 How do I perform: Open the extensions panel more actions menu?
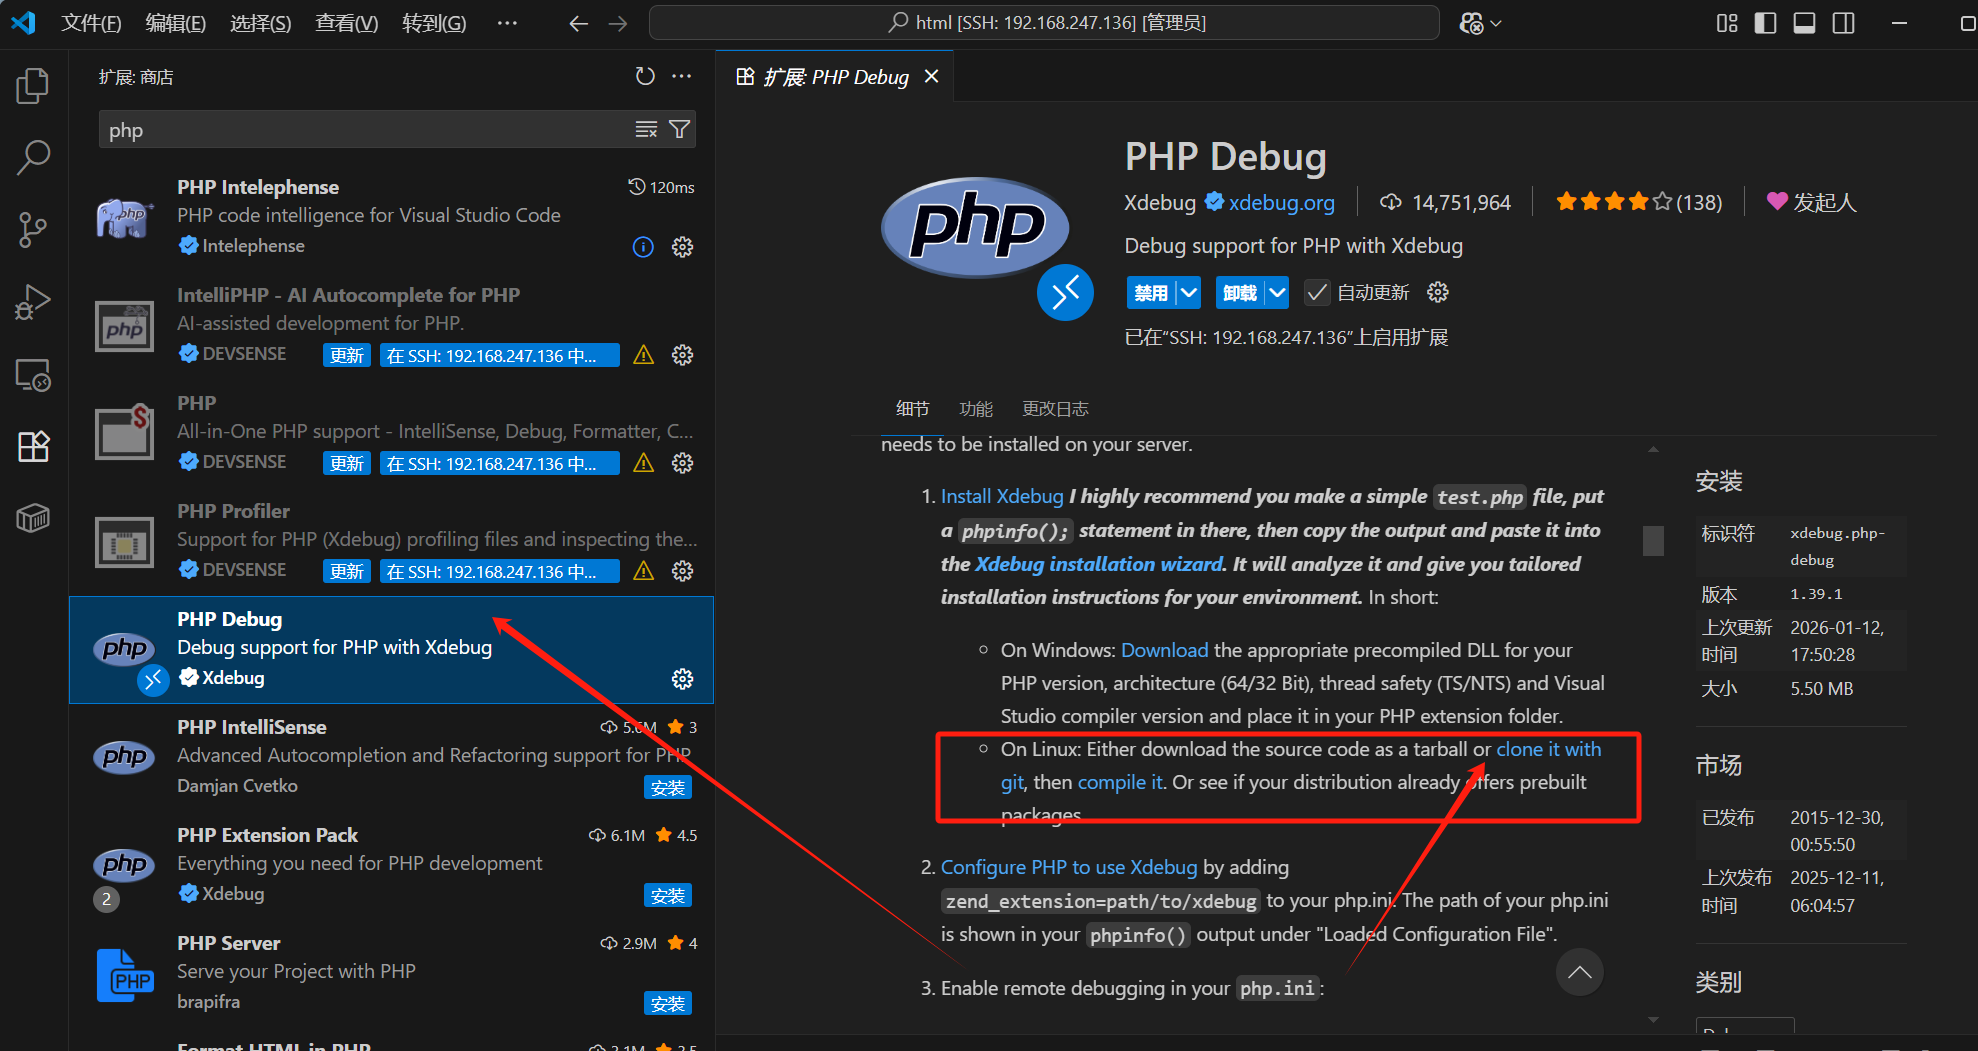[682, 76]
